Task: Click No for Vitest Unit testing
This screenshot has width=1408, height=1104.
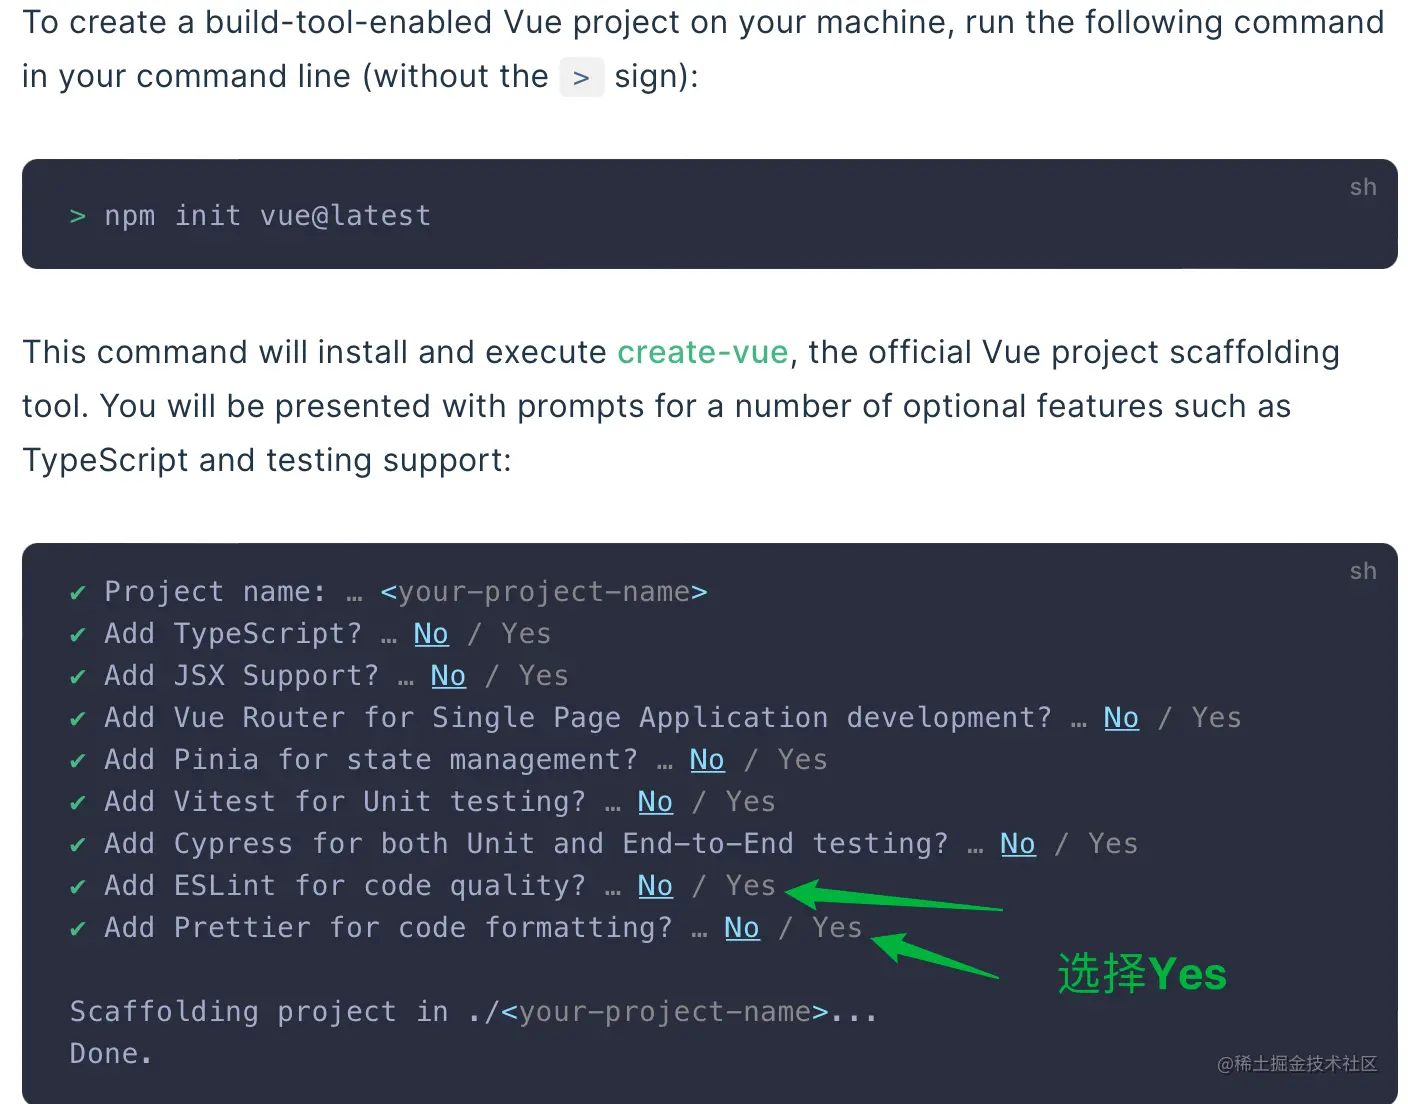Action: [655, 802]
